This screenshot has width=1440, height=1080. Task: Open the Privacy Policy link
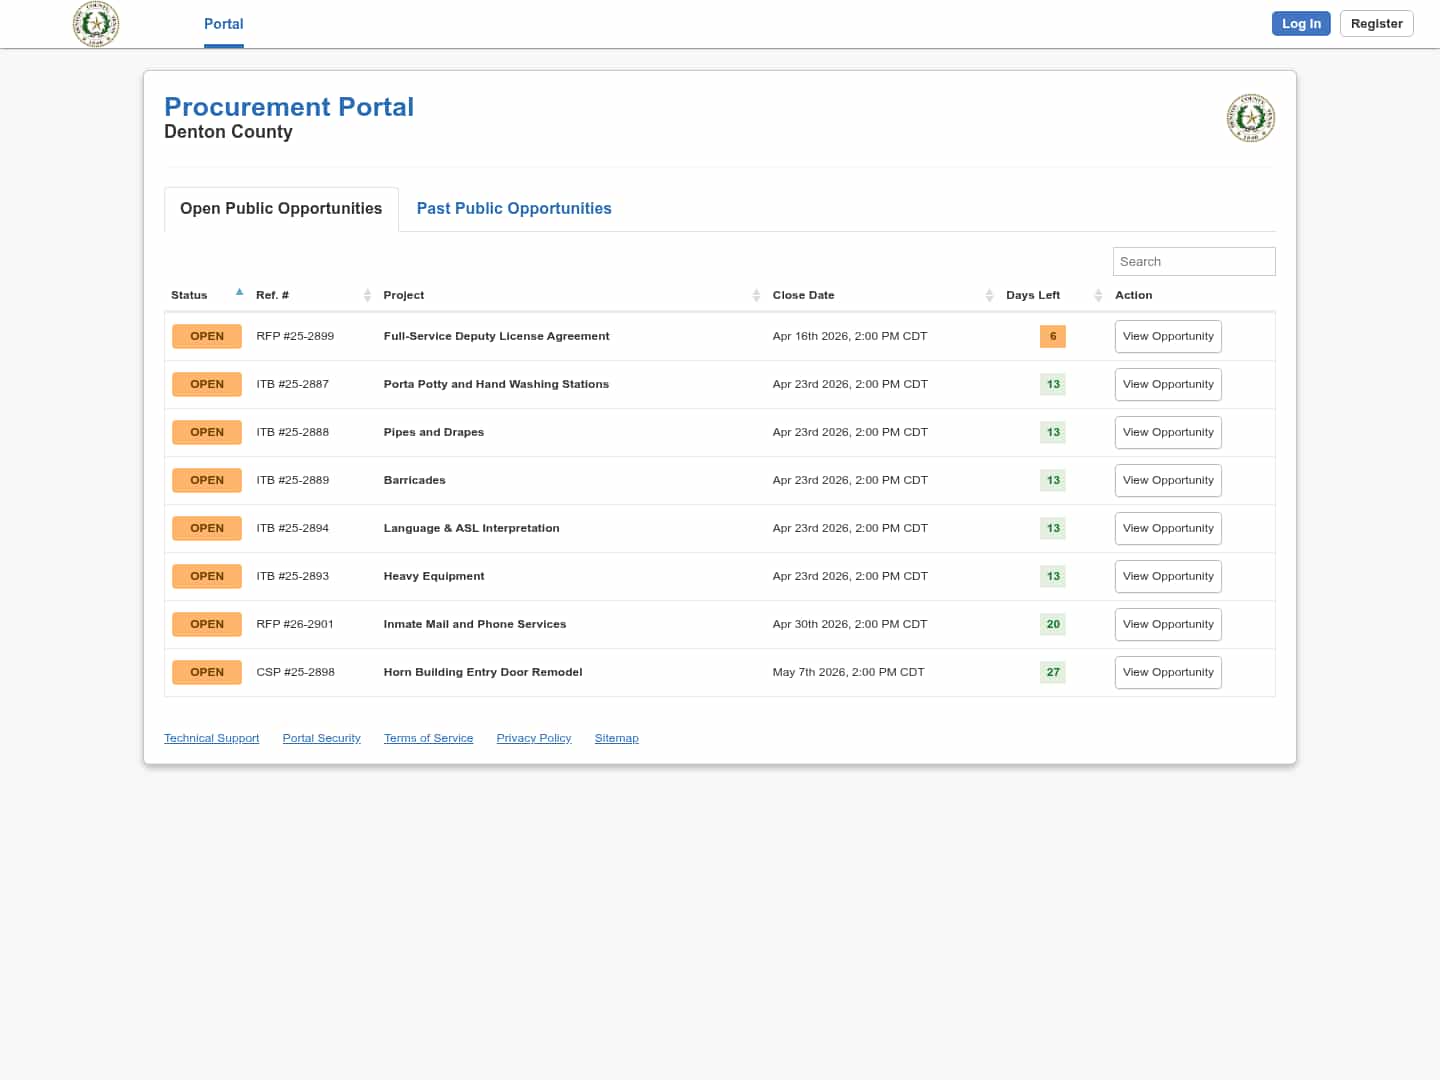533,739
